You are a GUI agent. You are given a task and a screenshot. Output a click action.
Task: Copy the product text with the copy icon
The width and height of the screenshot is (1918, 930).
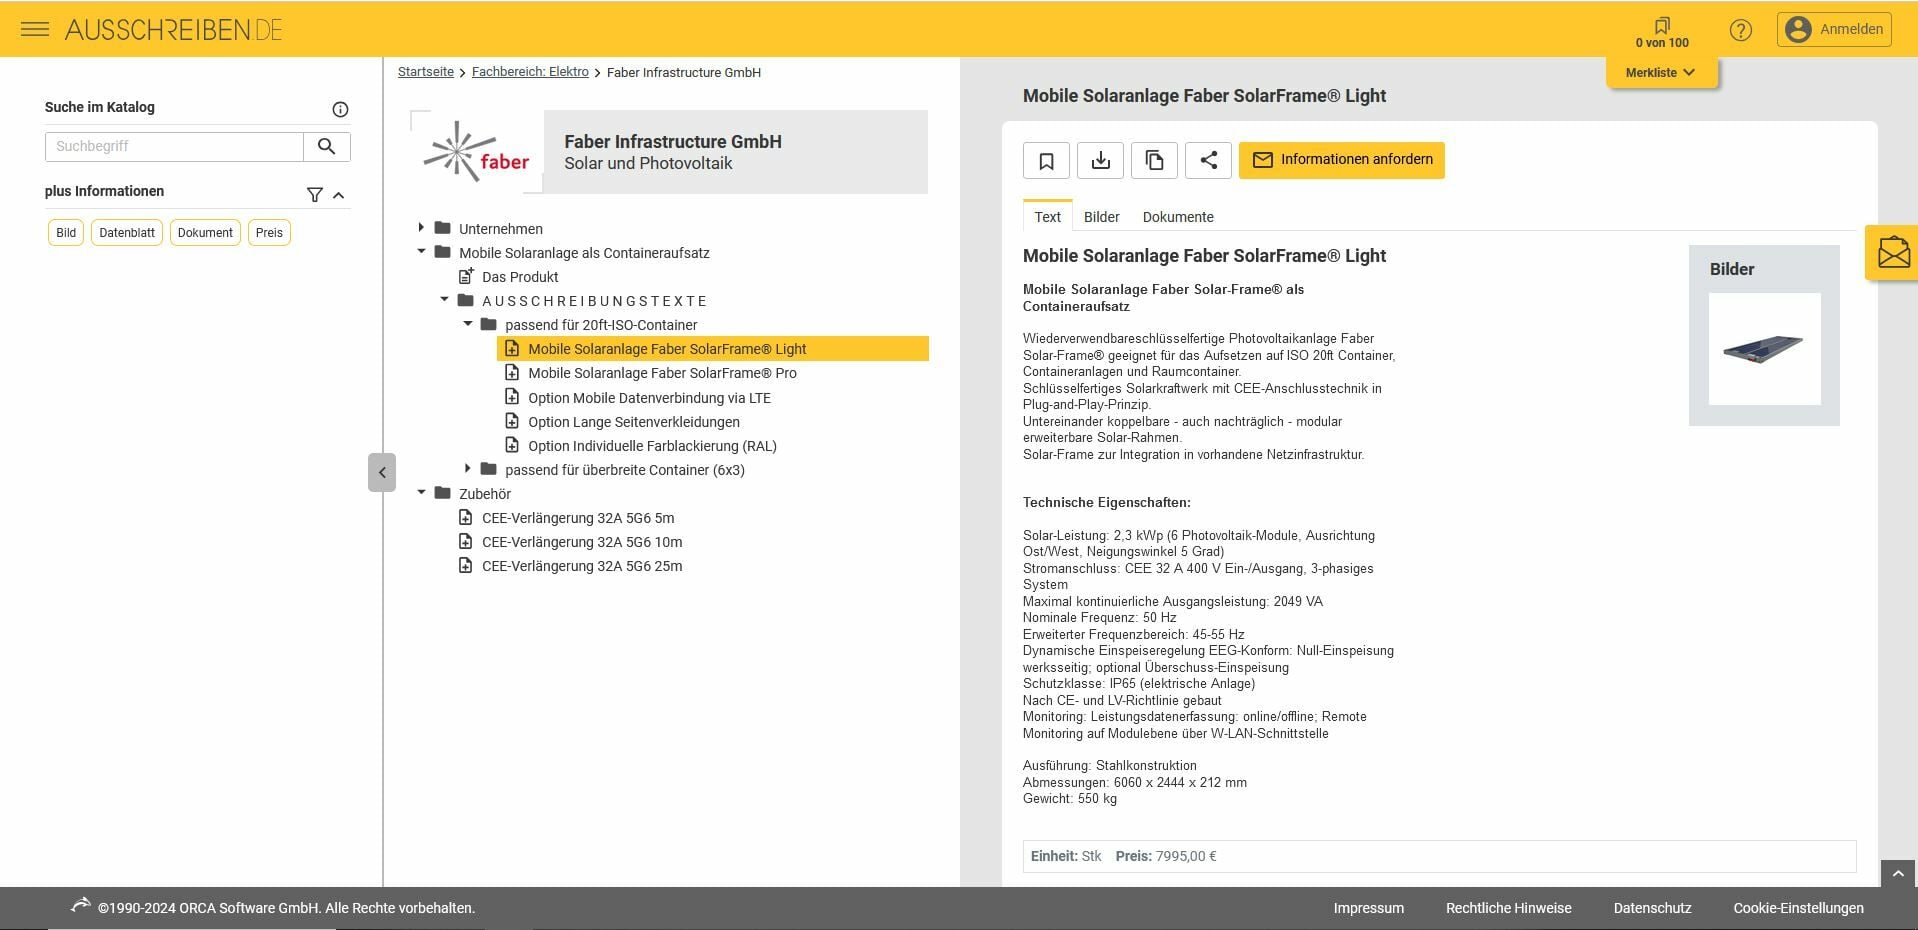(x=1154, y=160)
